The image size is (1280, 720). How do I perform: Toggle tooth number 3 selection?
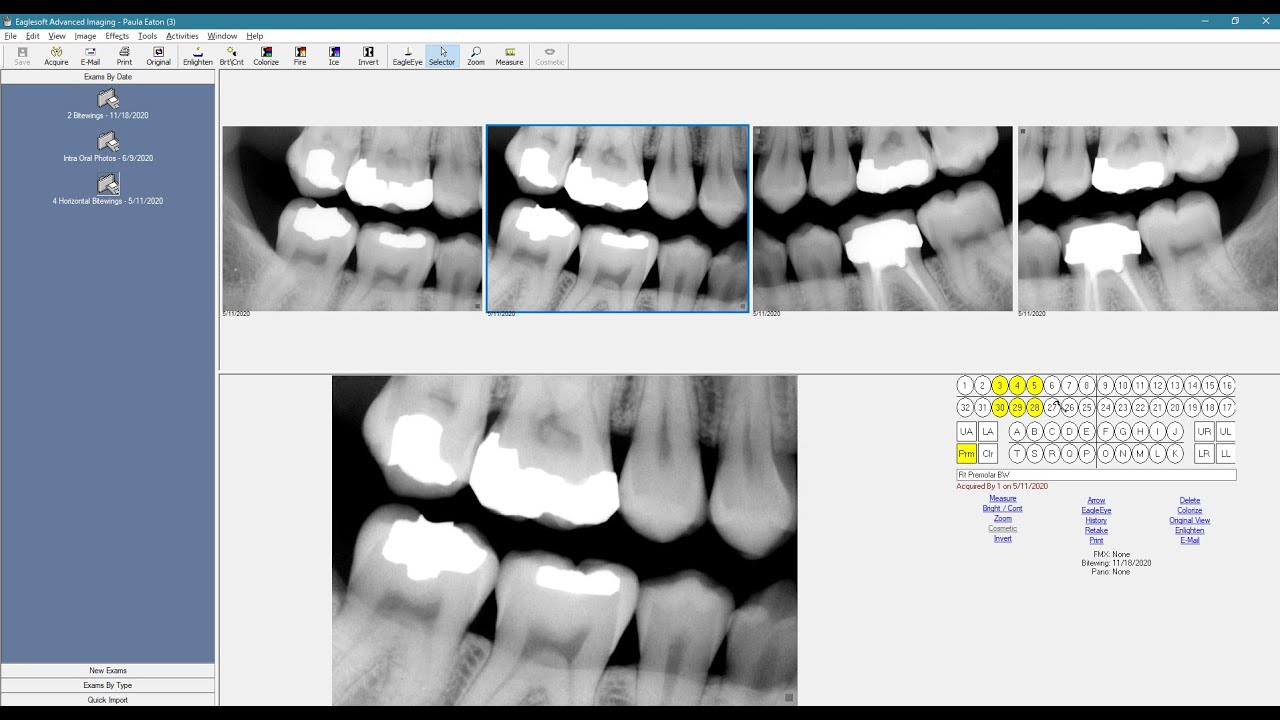coord(999,385)
